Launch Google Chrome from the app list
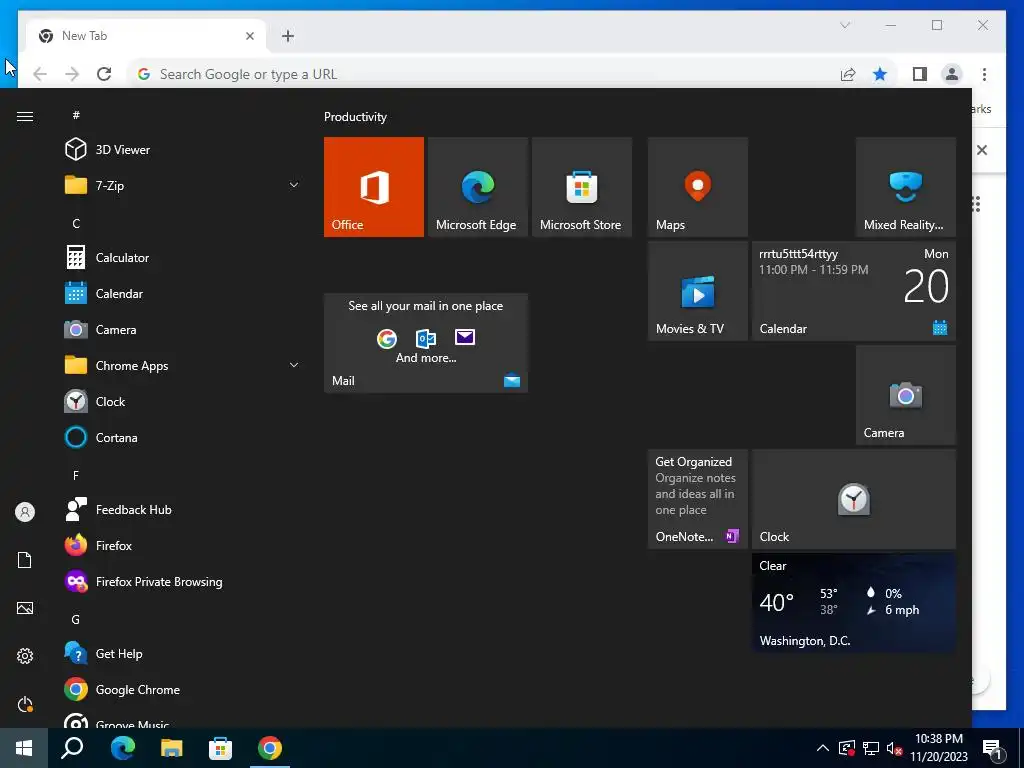Screen dimensions: 1024x768 click(x=183, y=690)
